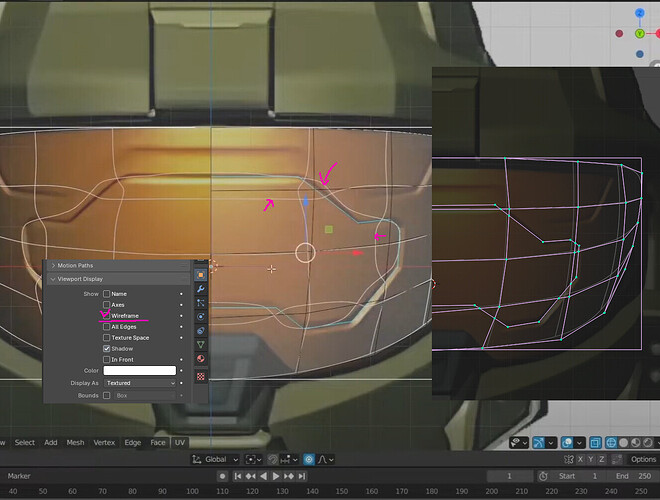Open the Display As Textured dropdown
660x500 pixels.
140,383
